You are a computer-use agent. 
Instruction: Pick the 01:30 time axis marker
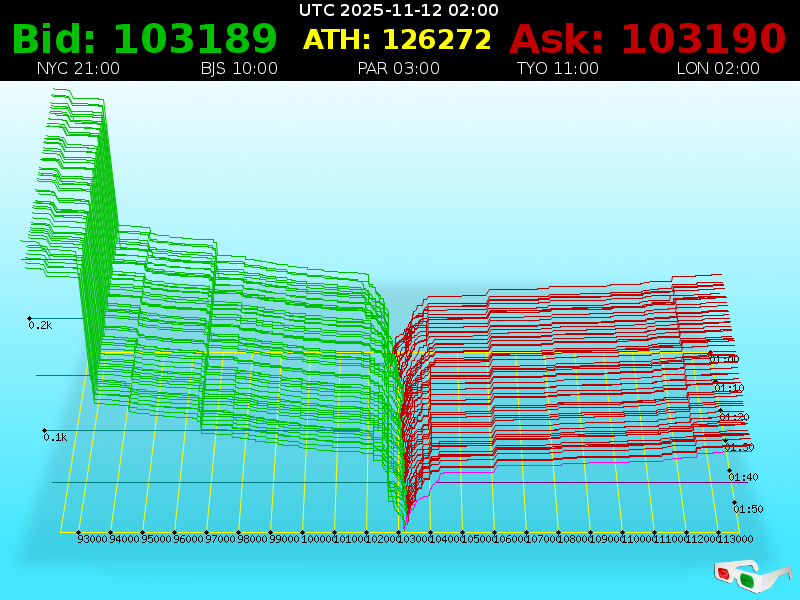coord(739,446)
